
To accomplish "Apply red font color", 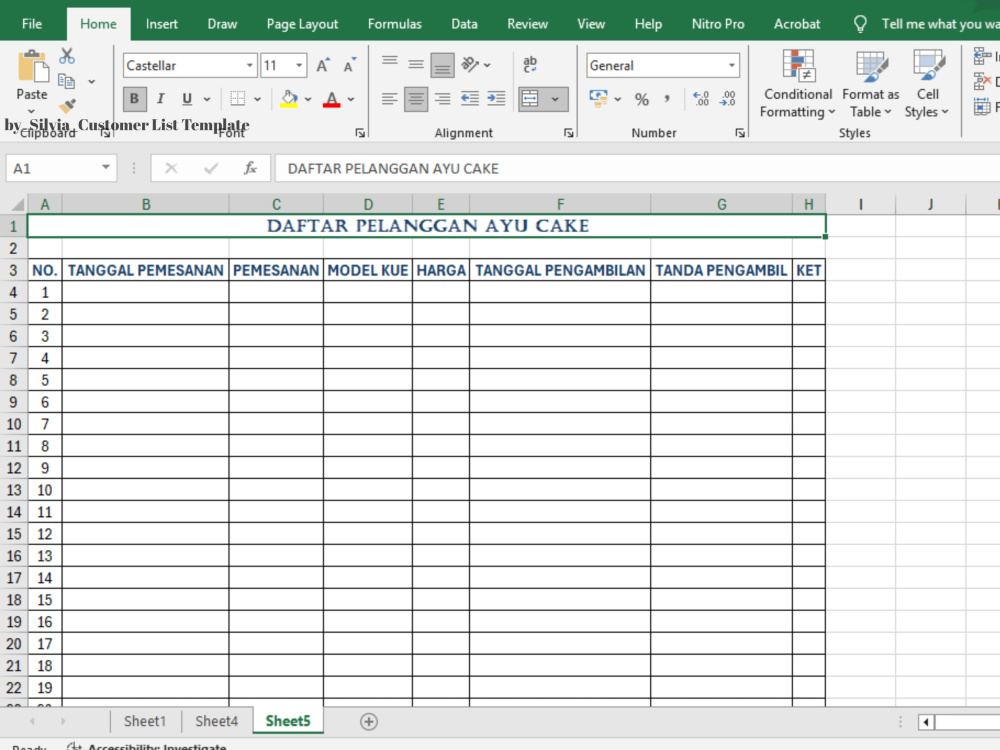I will [332, 99].
